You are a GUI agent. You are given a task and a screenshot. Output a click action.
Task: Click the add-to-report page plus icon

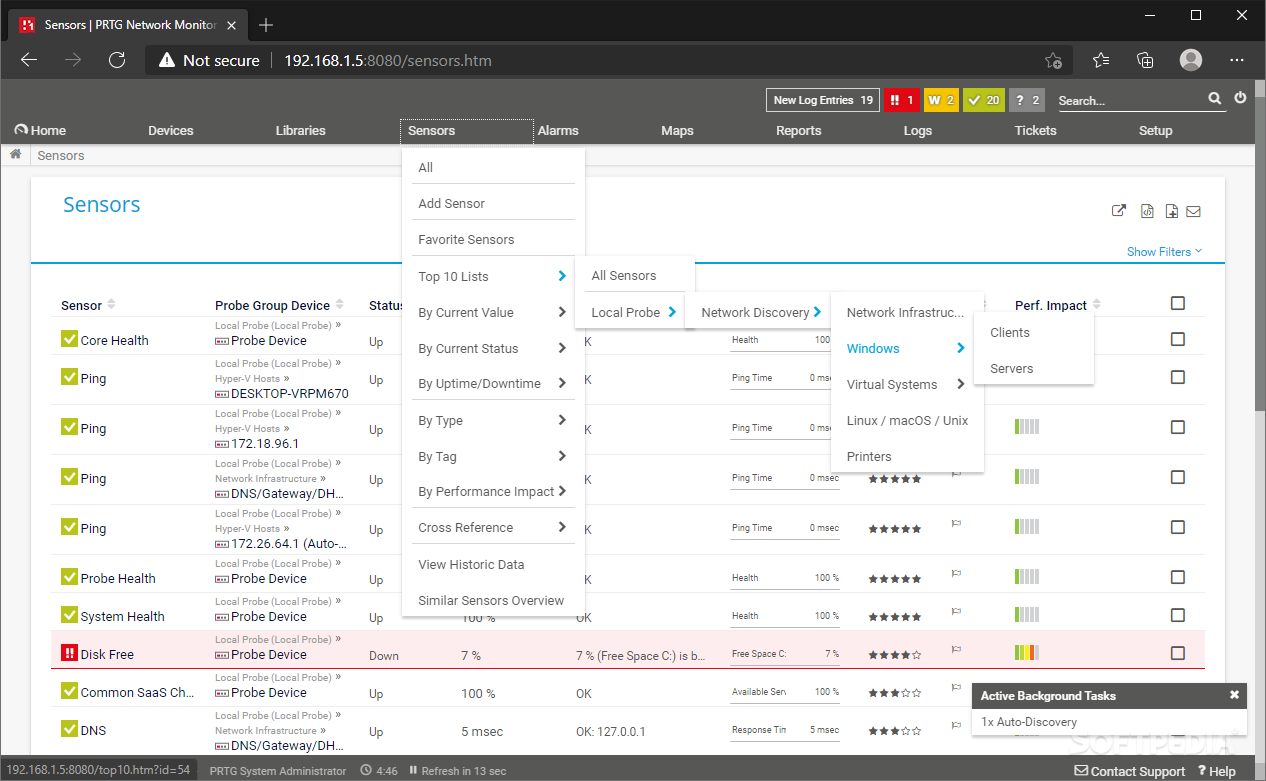tap(1172, 211)
